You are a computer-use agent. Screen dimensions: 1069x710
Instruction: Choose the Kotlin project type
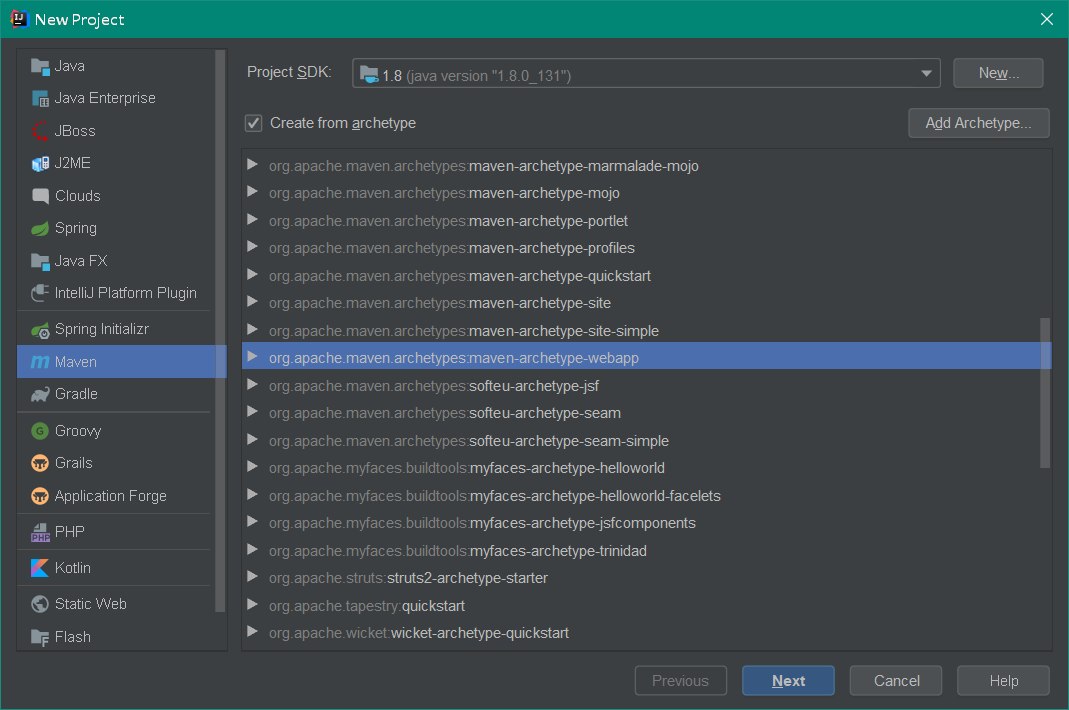pos(116,568)
